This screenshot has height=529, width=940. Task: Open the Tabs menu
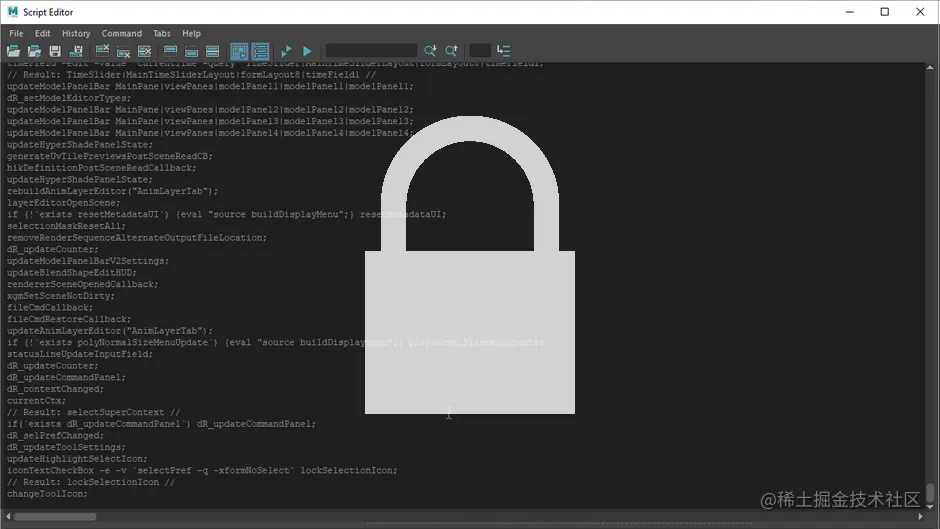click(162, 34)
